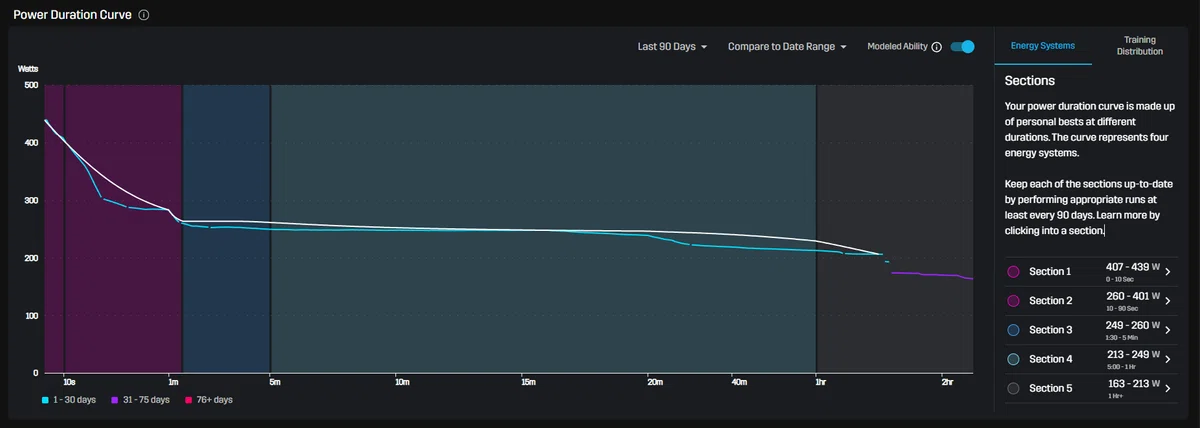Switch to the Energy Systems tab
The height and width of the screenshot is (428, 1200).
point(1043,46)
